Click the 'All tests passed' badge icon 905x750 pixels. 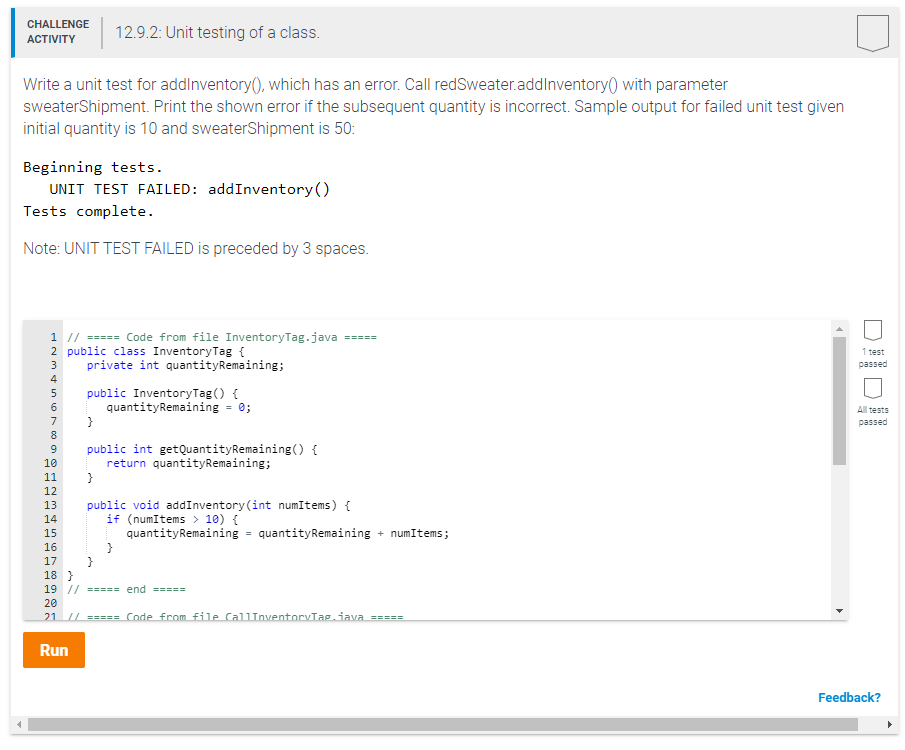tap(873, 388)
